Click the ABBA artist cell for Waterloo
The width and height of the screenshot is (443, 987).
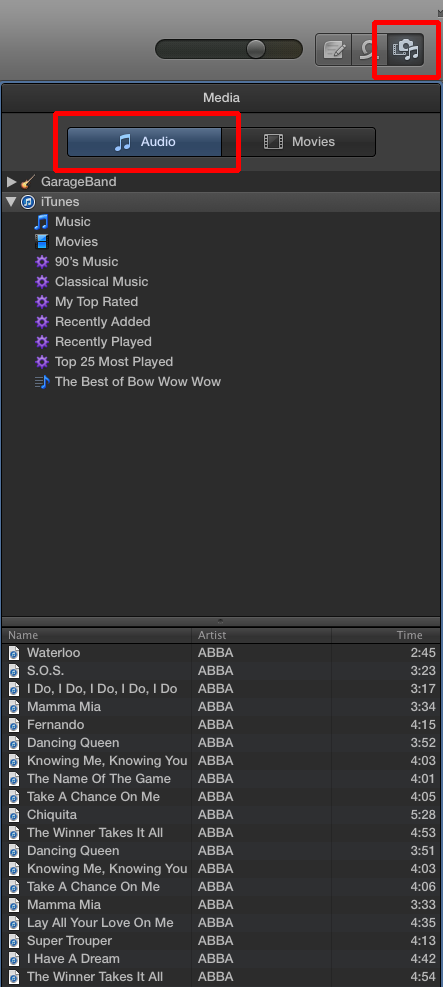coord(216,653)
